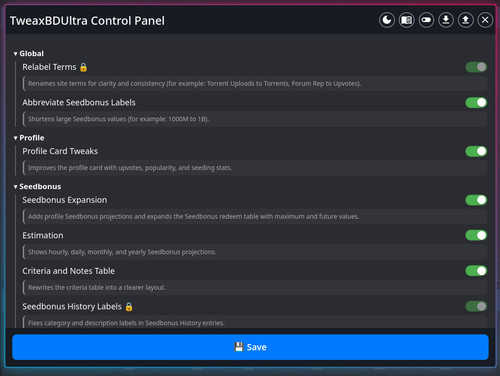Toggle the Seedbonus Expansion switch
This screenshot has width=500, height=376.
[476, 200]
